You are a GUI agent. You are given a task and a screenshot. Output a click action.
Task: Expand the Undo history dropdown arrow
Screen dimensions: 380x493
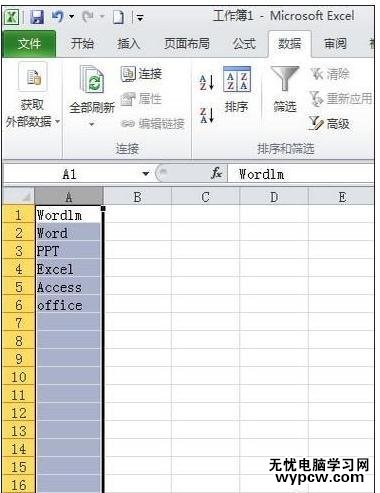pos(71,16)
